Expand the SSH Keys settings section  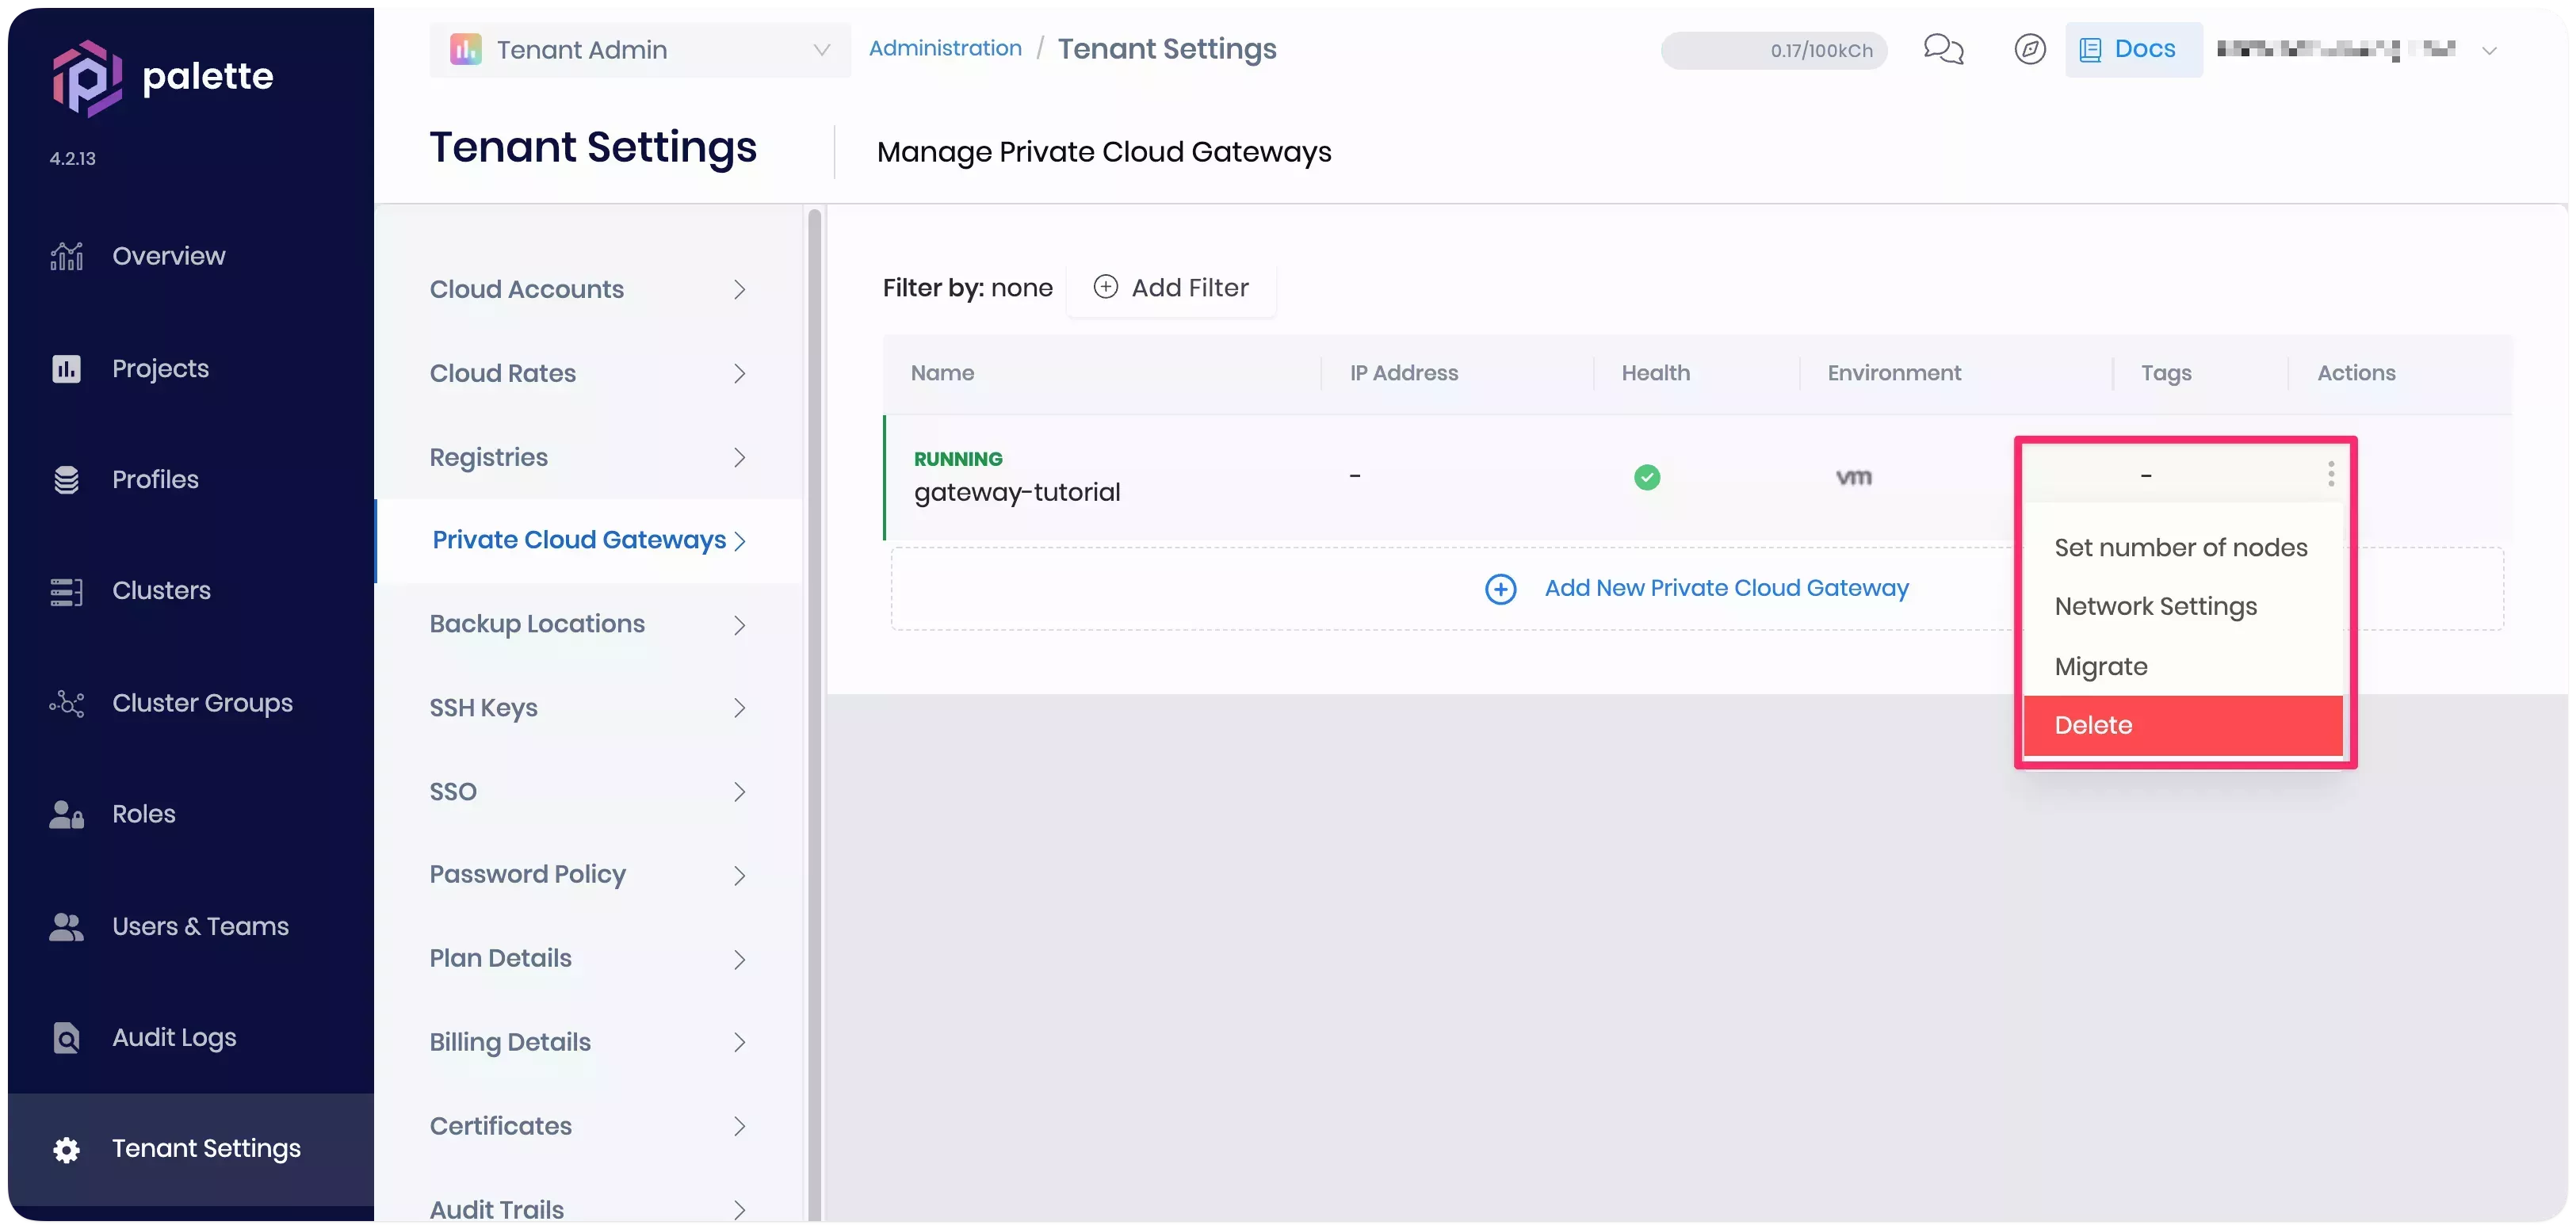588,708
